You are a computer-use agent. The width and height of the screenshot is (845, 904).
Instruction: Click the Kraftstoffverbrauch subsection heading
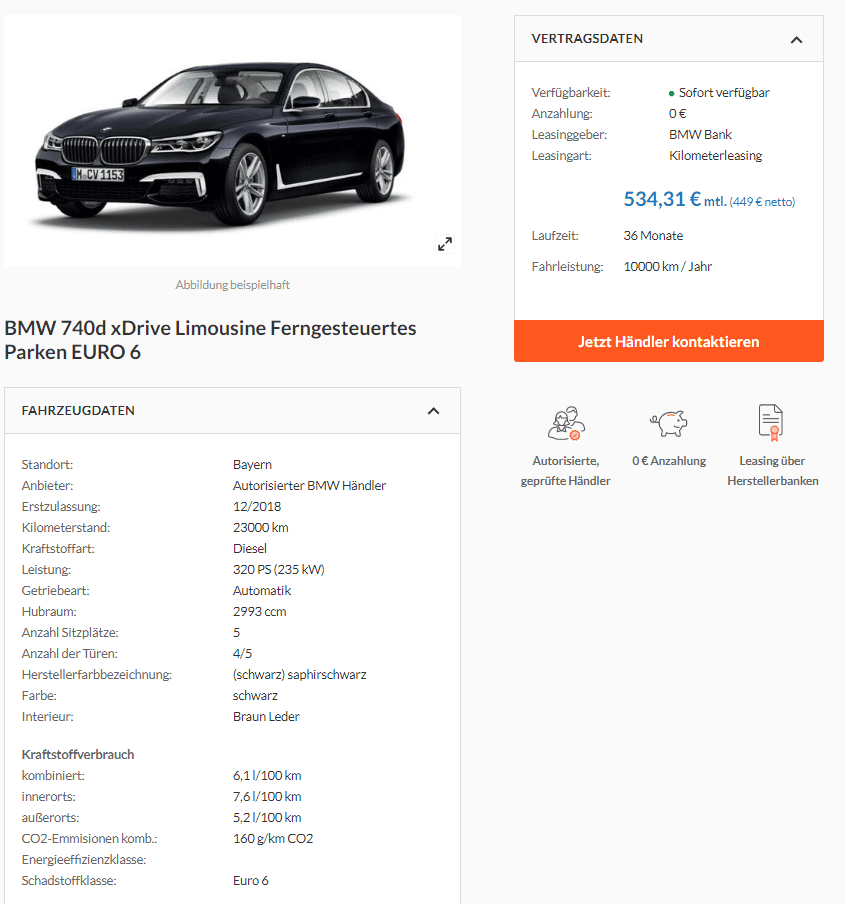tap(78, 755)
